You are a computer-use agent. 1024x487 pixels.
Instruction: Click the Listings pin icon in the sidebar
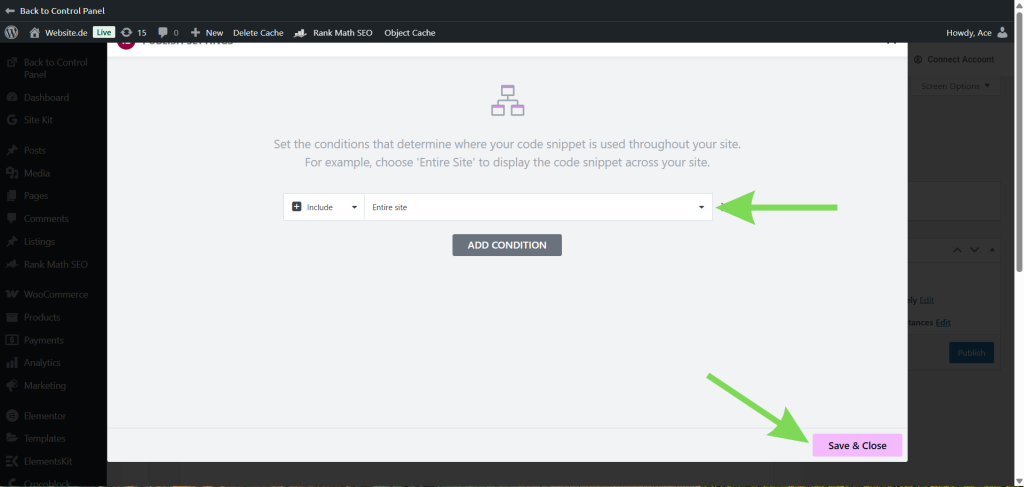point(12,242)
